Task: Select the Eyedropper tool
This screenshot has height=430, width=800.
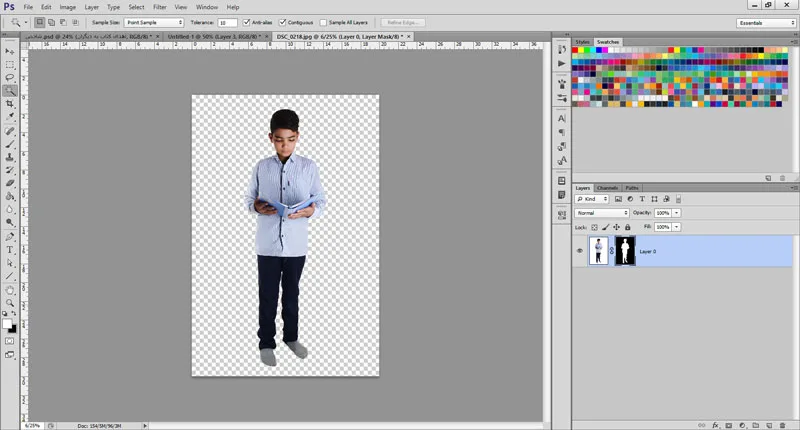Action: point(10,117)
